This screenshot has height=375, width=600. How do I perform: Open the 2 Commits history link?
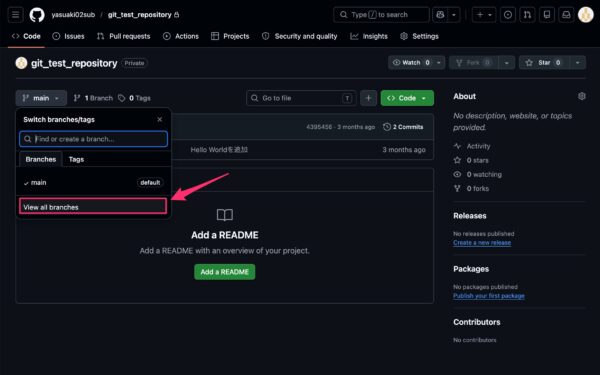[403, 127]
